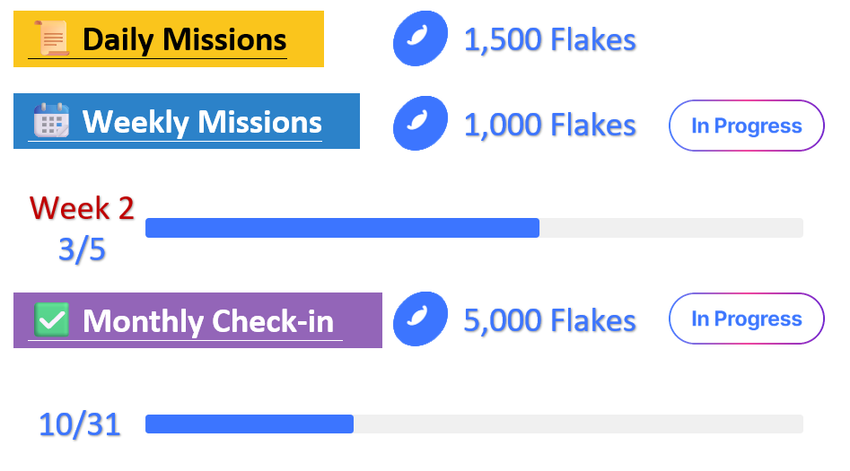
Task: Click the 5,000 Flakes reward text
Action: [x=550, y=320]
